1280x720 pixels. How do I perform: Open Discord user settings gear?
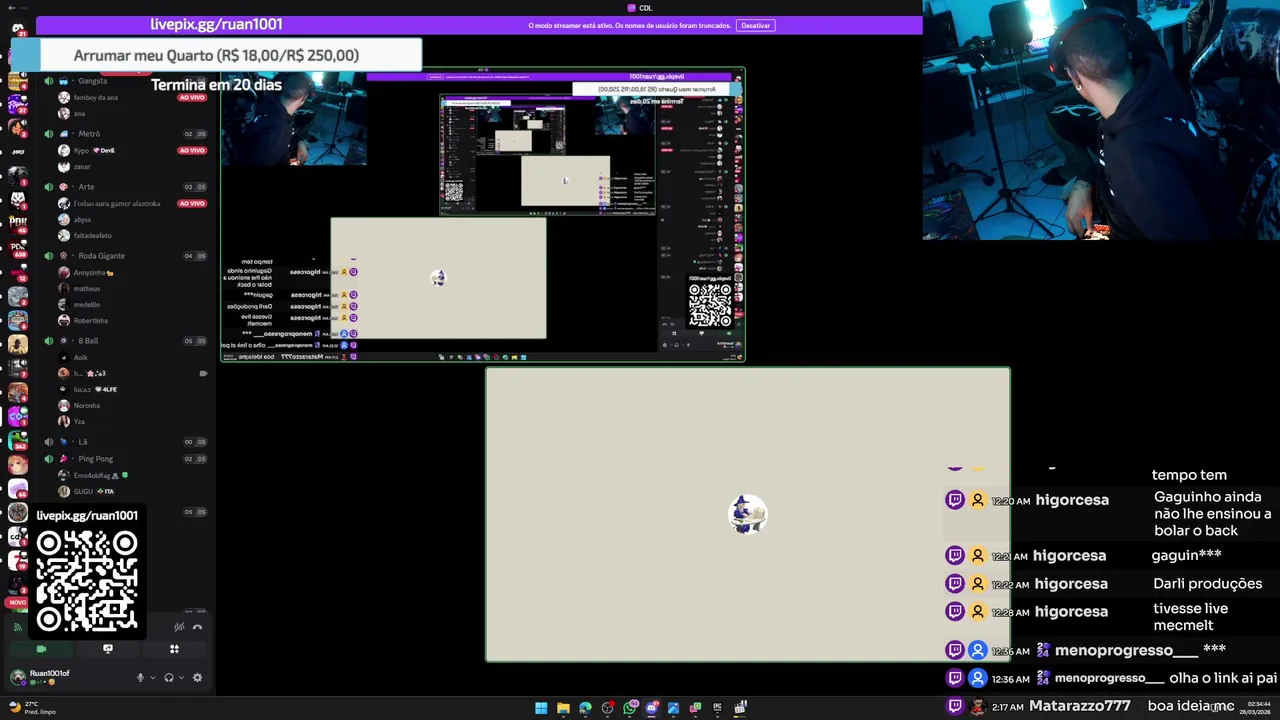197,677
